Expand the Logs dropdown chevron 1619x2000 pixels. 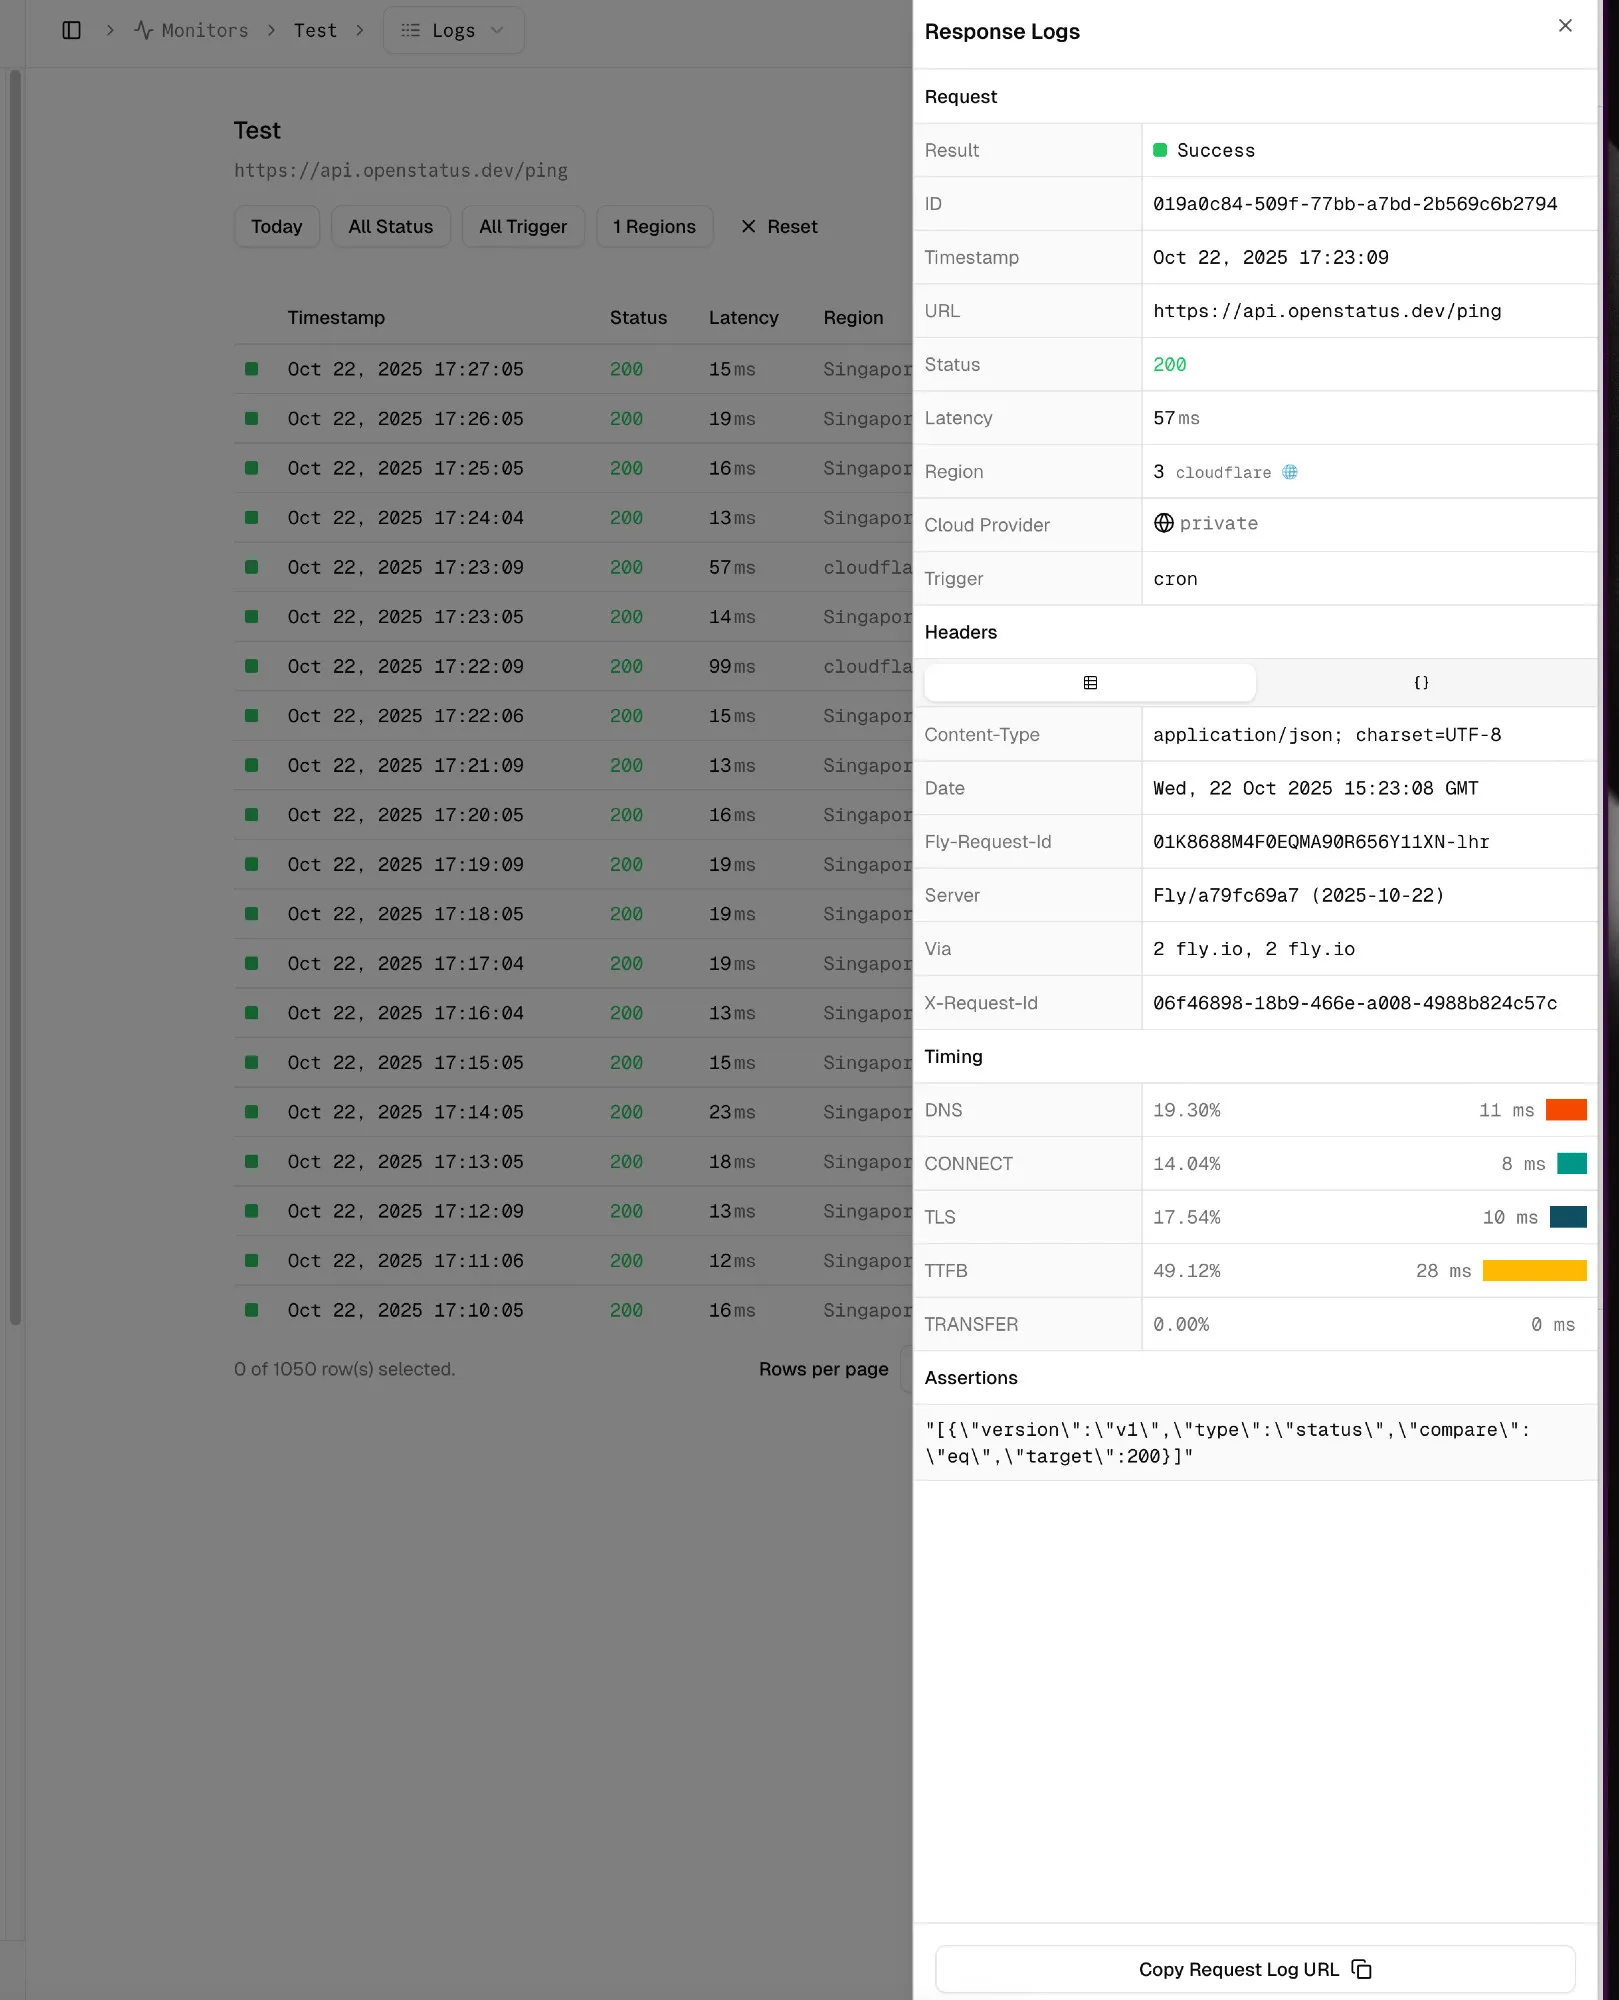pyautogui.click(x=497, y=30)
